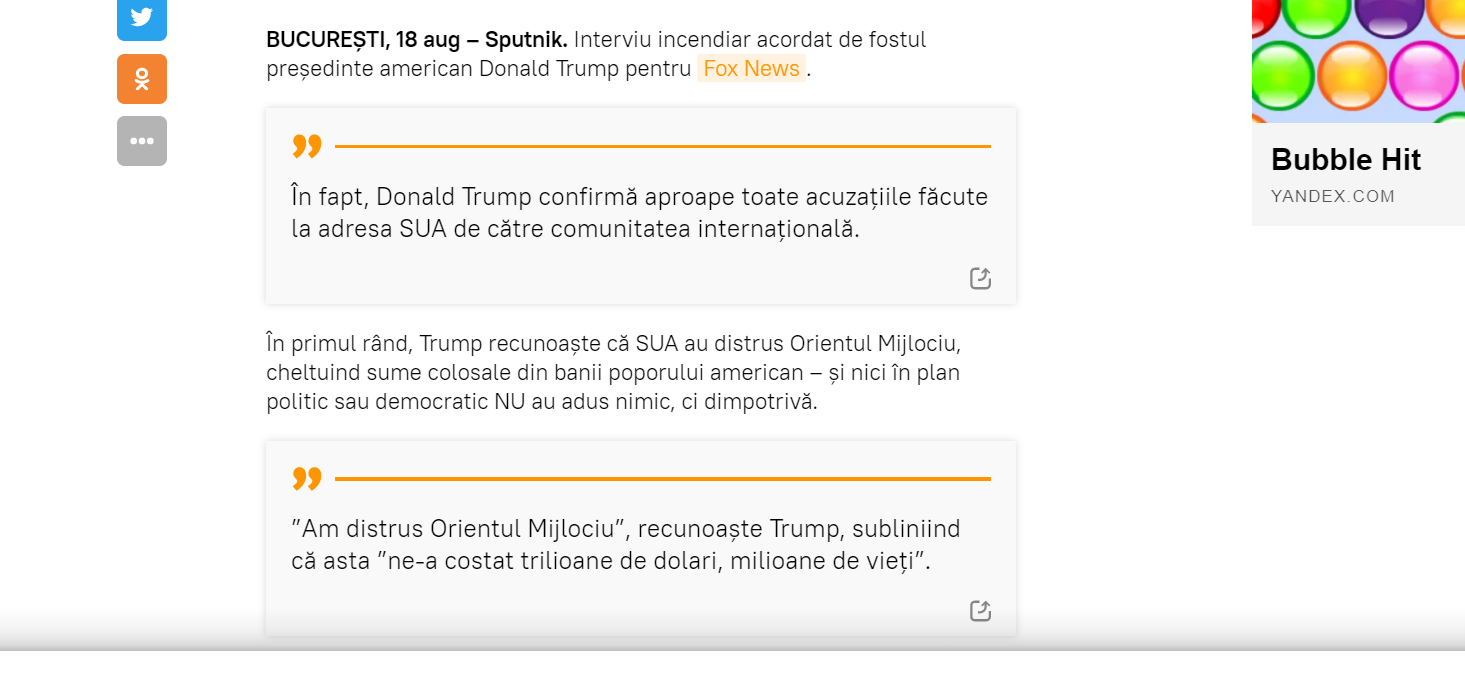Click the YANDEX.COM ad source label

coord(1333,196)
